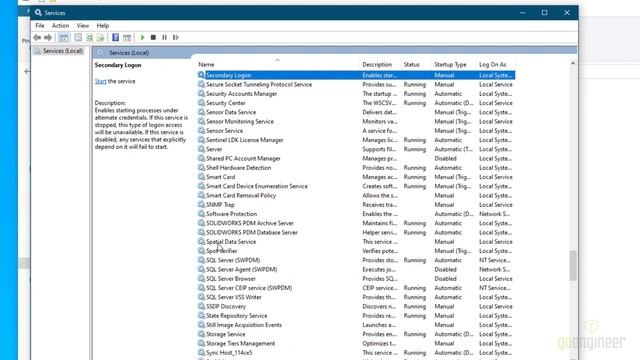This screenshot has height=360, width=640.
Task: Click the gear icon beside Secondary Logon
Action: pos(201,75)
